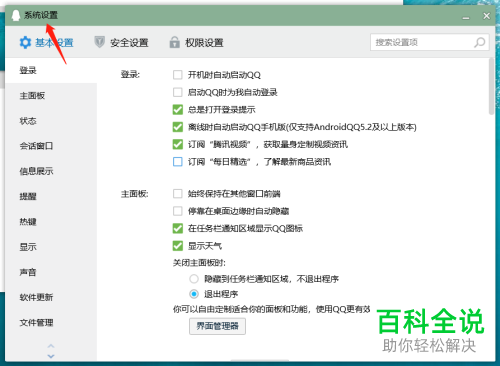Select 登录 in the sidebar
Image resolution: width=500 pixels, height=366 pixels.
(x=51, y=70)
